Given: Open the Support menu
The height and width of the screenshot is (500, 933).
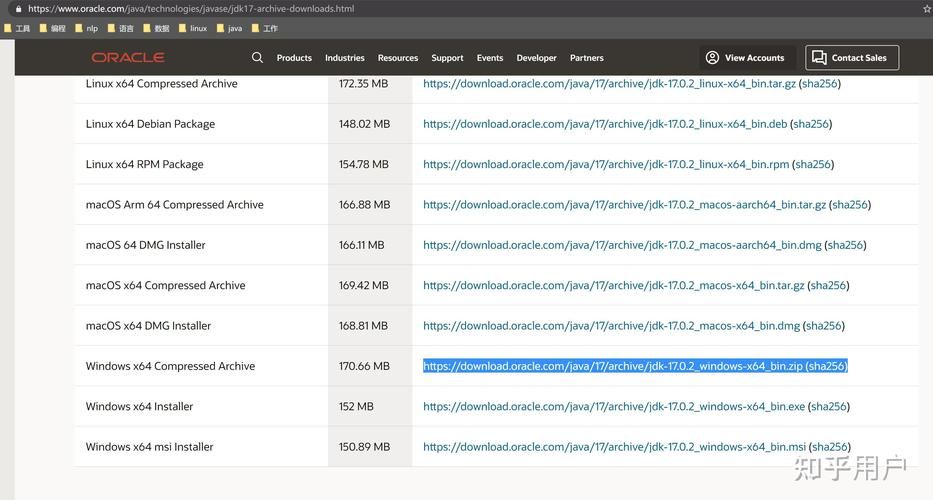Looking at the screenshot, I should 447,58.
